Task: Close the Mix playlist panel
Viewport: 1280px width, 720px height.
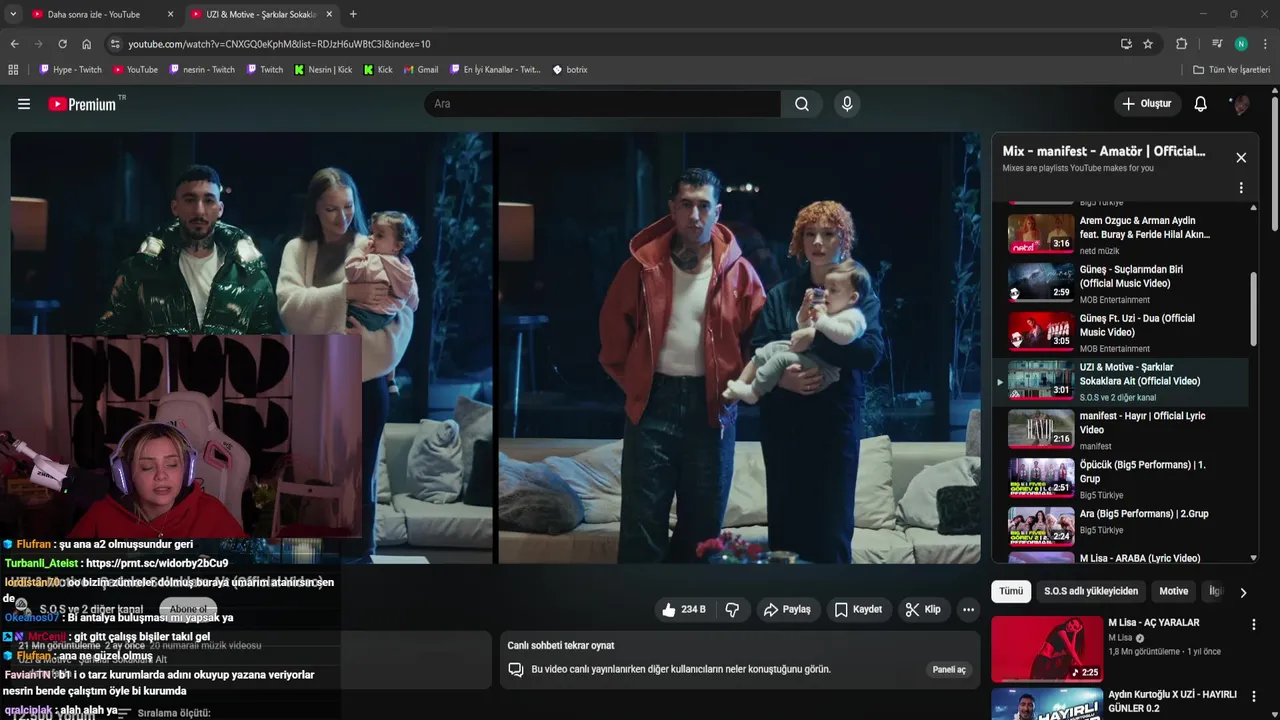Action: click(x=1241, y=158)
